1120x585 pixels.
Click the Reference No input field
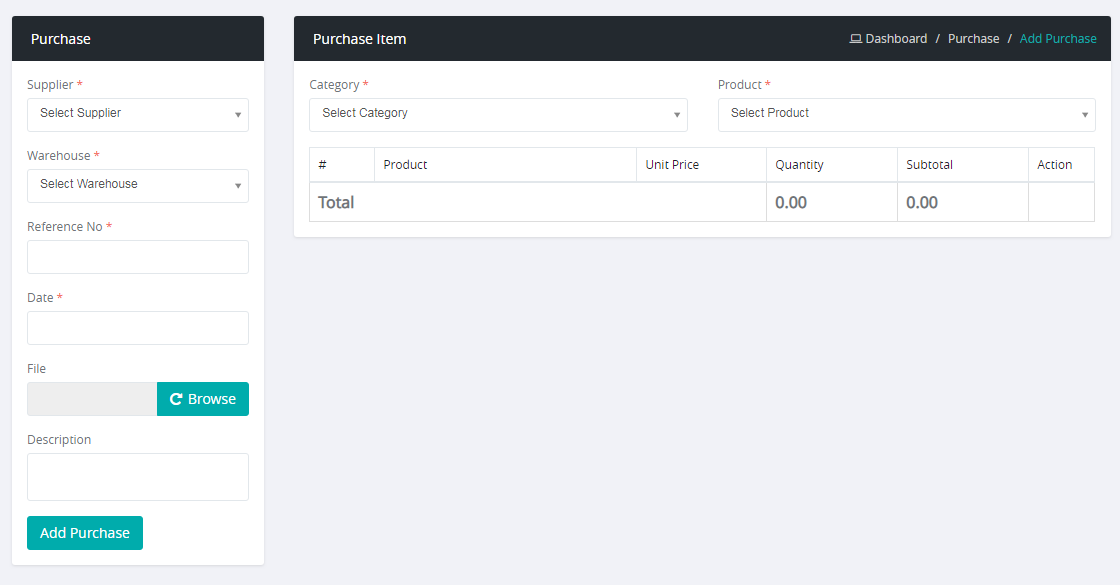[x=138, y=257]
